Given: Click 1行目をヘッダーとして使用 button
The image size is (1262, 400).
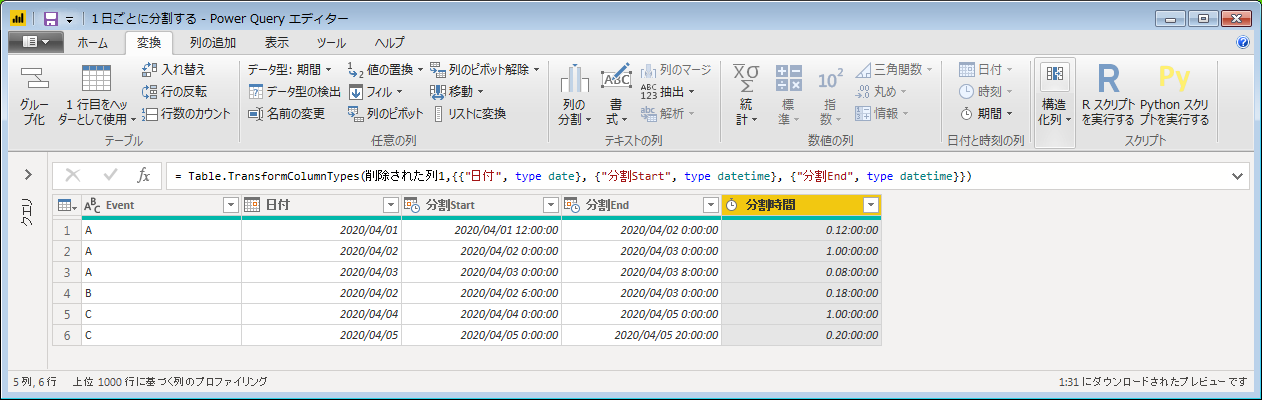Looking at the screenshot, I should 97,96.
